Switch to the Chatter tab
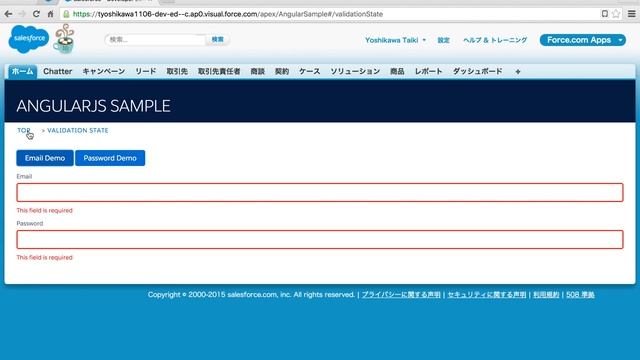640x360 pixels. click(x=58, y=71)
